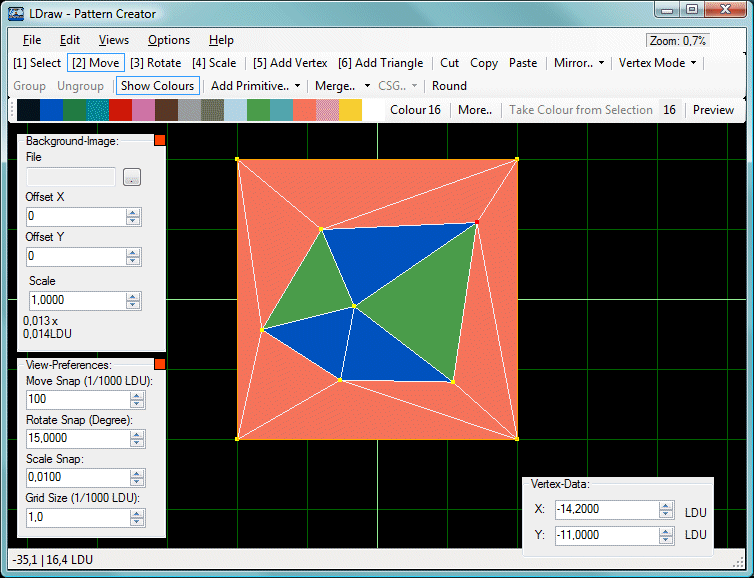The height and width of the screenshot is (578, 754).
Task: Pick the teal dotted colour swatch
Action: tap(98, 110)
